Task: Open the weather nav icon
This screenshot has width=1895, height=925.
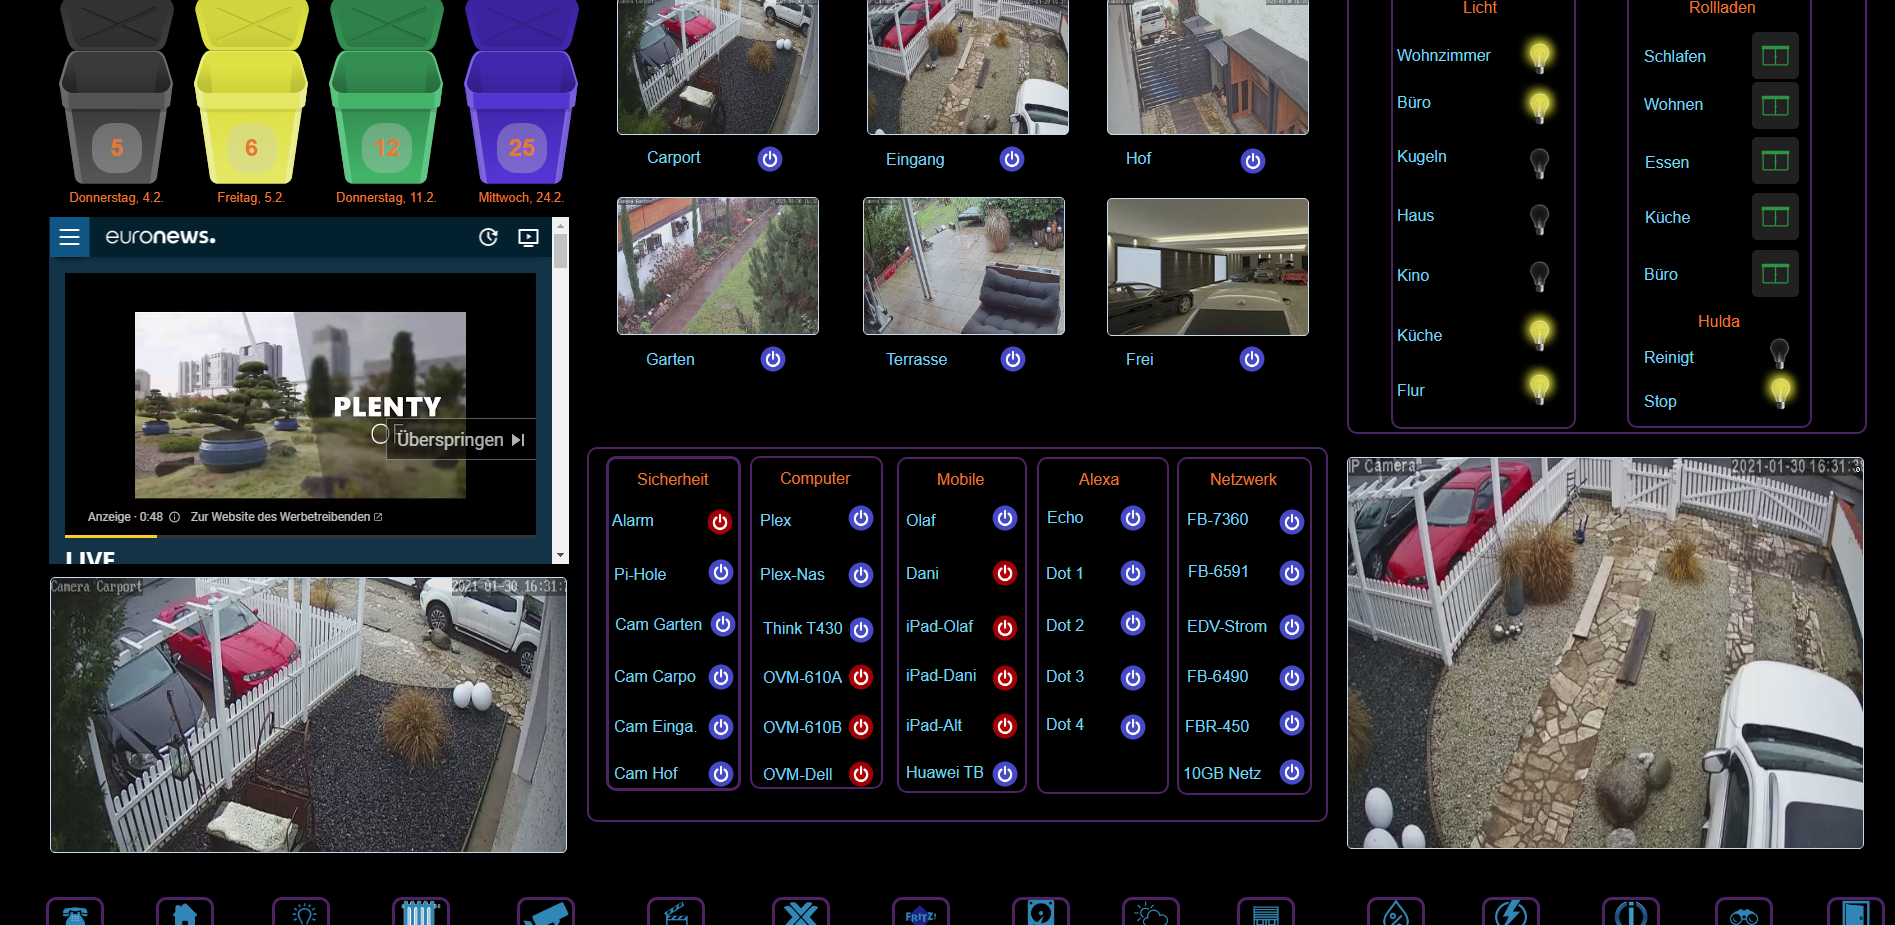Action: pos(1151,912)
